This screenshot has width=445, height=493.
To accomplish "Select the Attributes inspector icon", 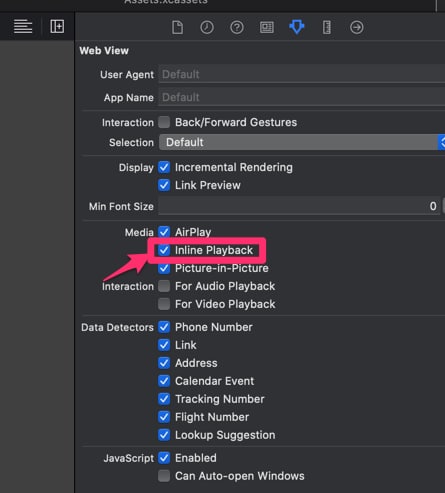I will tap(297, 27).
